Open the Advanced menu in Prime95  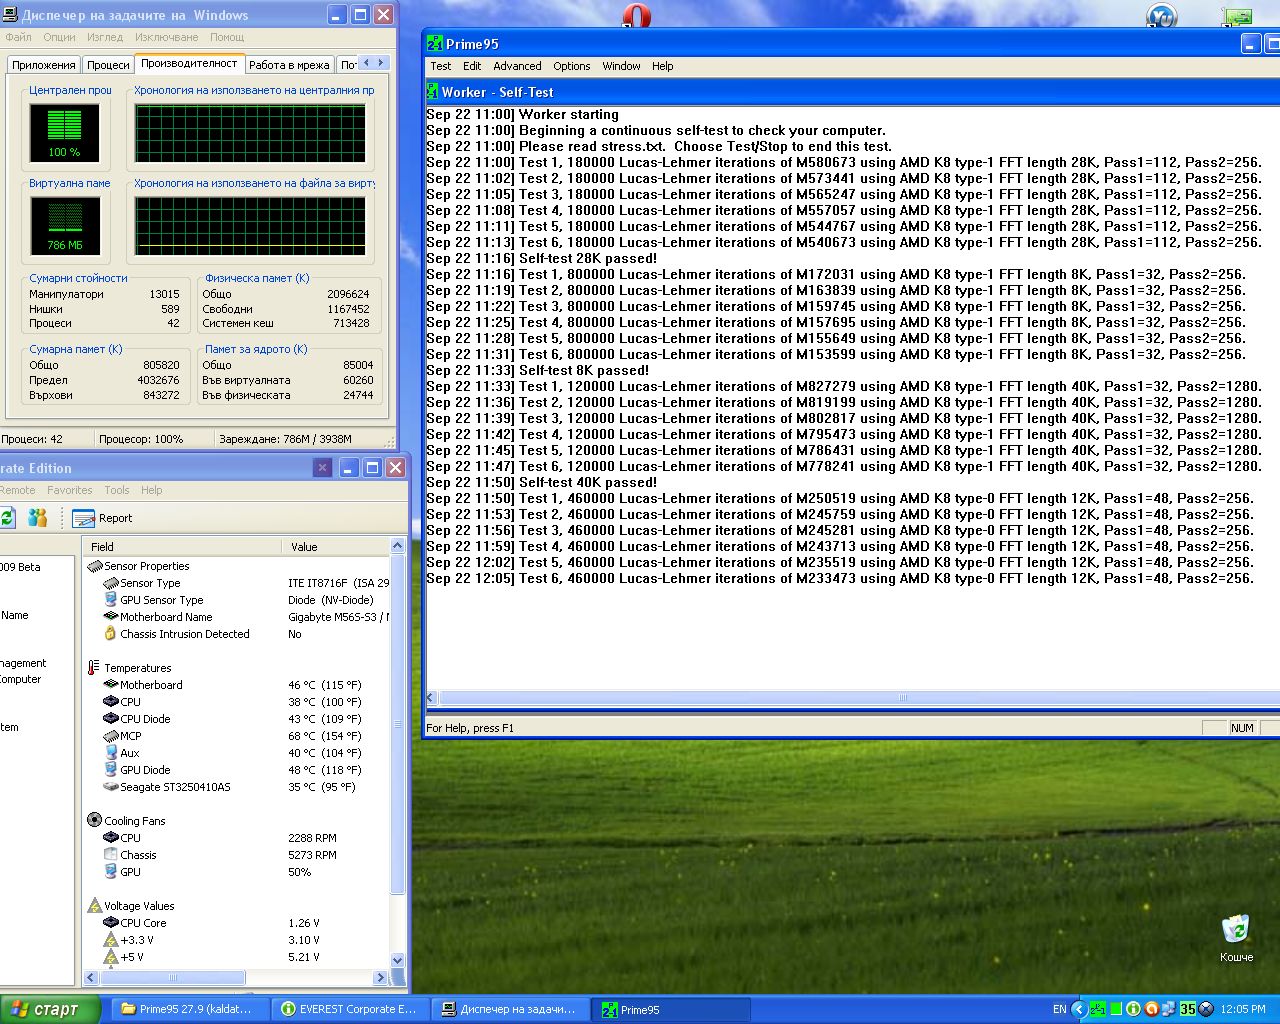coord(517,66)
